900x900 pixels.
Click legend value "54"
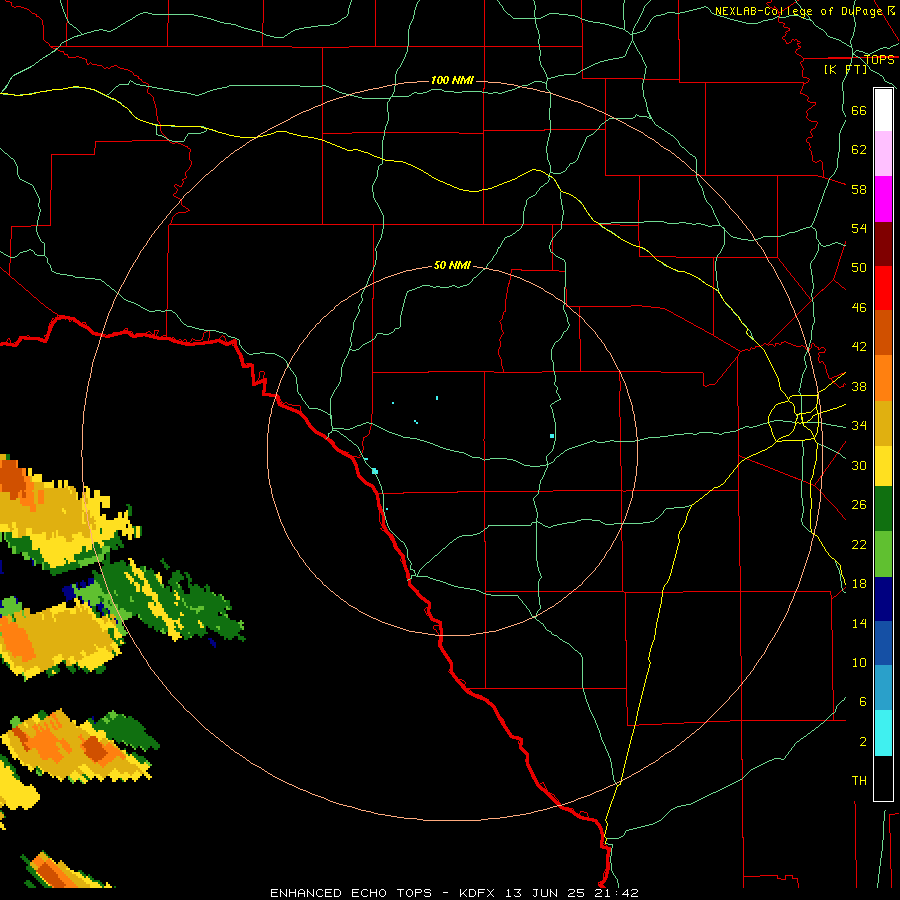(x=859, y=228)
